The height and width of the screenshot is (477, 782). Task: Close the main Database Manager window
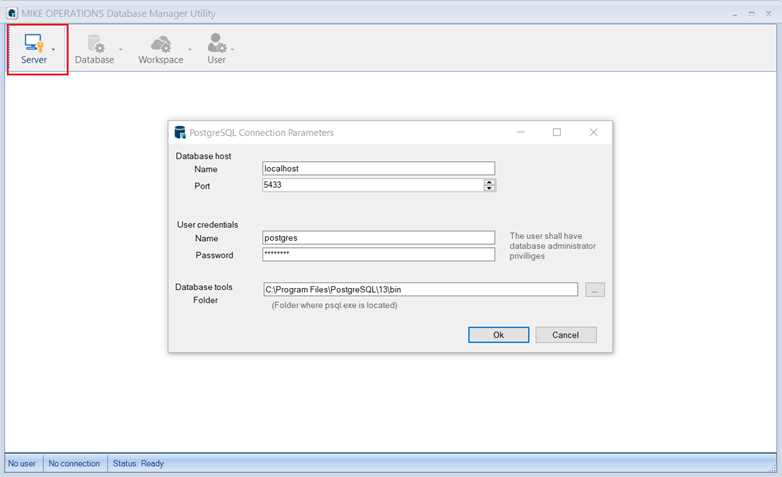pyautogui.click(x=769, y=14)
